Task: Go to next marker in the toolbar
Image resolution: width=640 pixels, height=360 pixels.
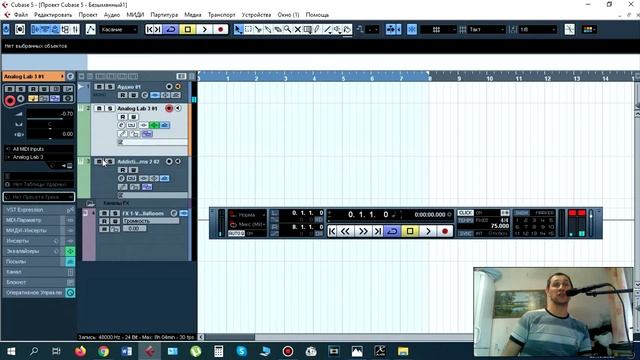Action: [158, 29]
